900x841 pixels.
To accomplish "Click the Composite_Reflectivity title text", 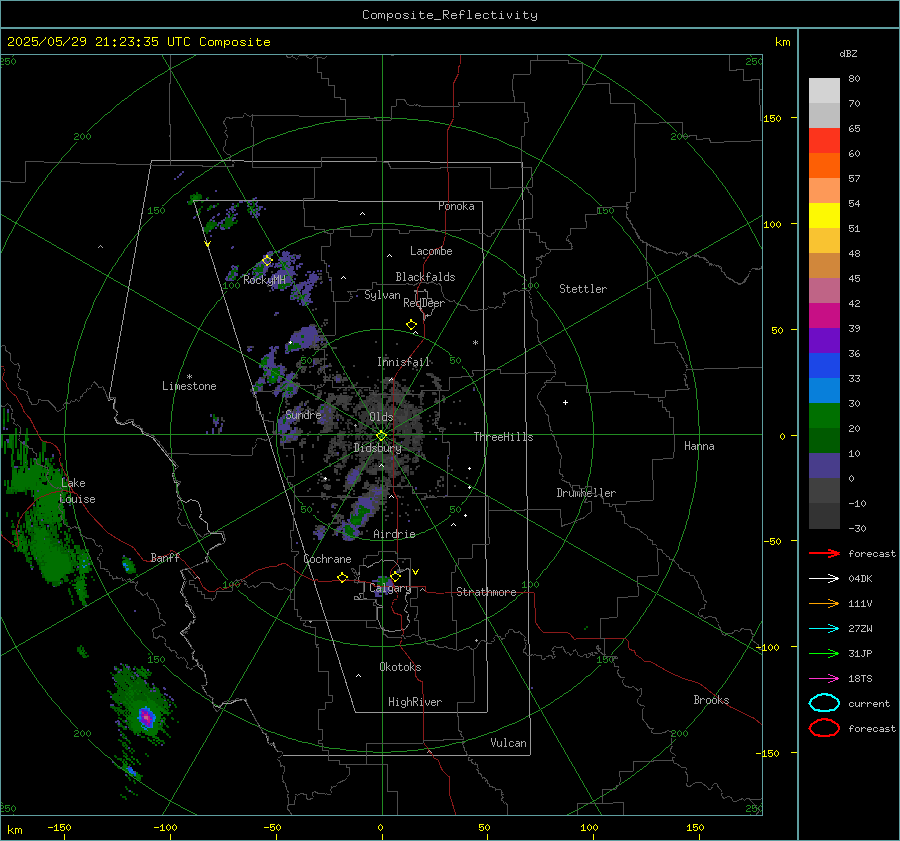I will 449,15.
